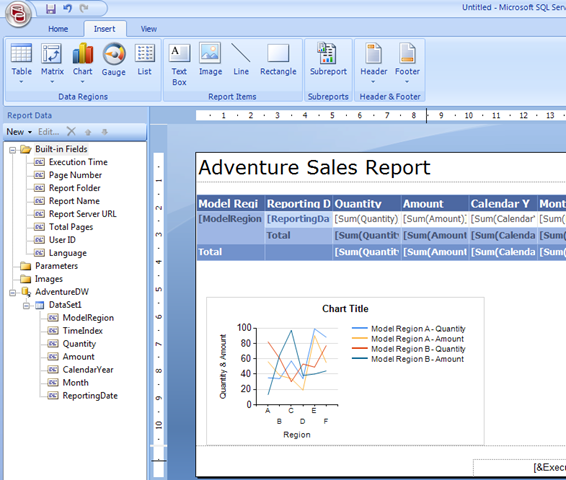Select the Chart Title text in chart
Screen dimensions: 566x480
point(345,309)
